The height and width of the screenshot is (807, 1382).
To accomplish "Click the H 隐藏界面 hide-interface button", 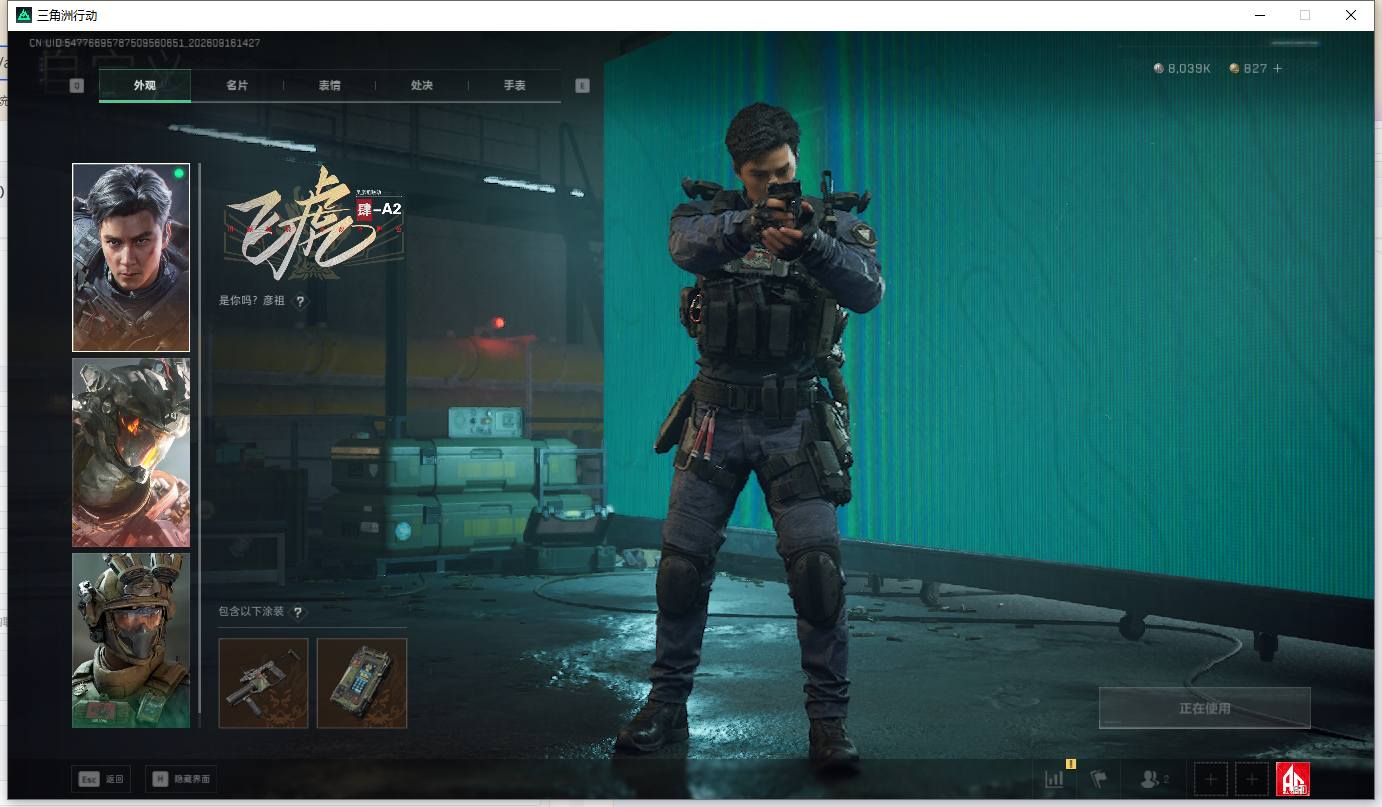I will [181, 779].
